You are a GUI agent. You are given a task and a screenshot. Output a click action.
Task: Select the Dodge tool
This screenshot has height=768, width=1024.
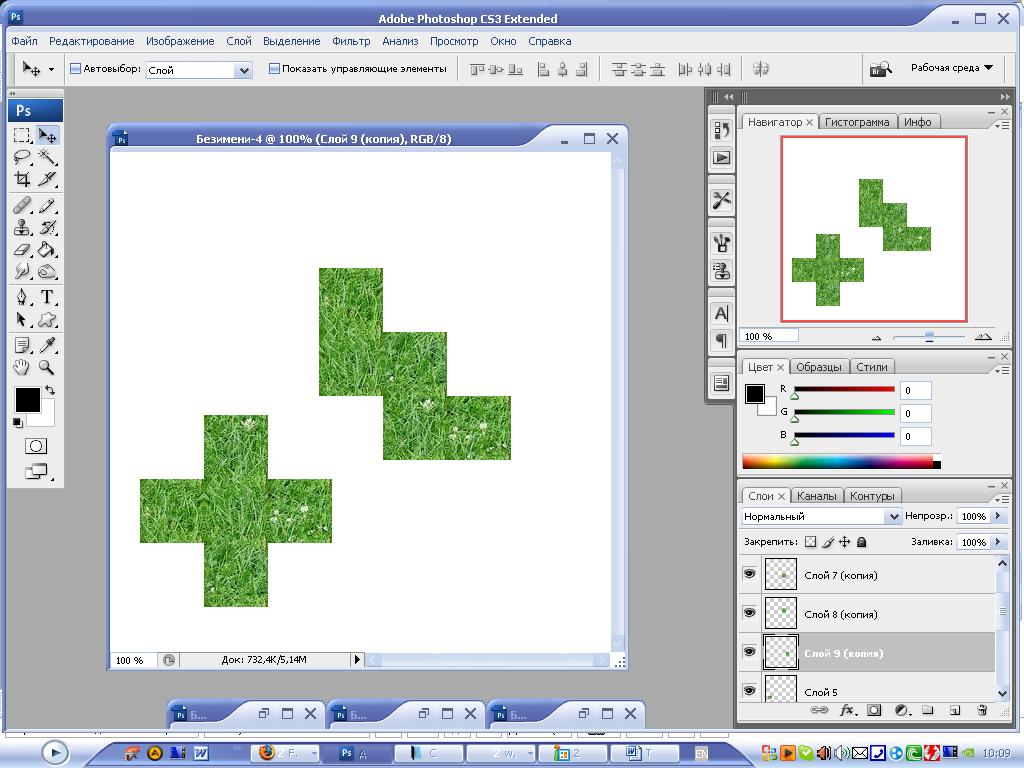click(x=47, y=271)
